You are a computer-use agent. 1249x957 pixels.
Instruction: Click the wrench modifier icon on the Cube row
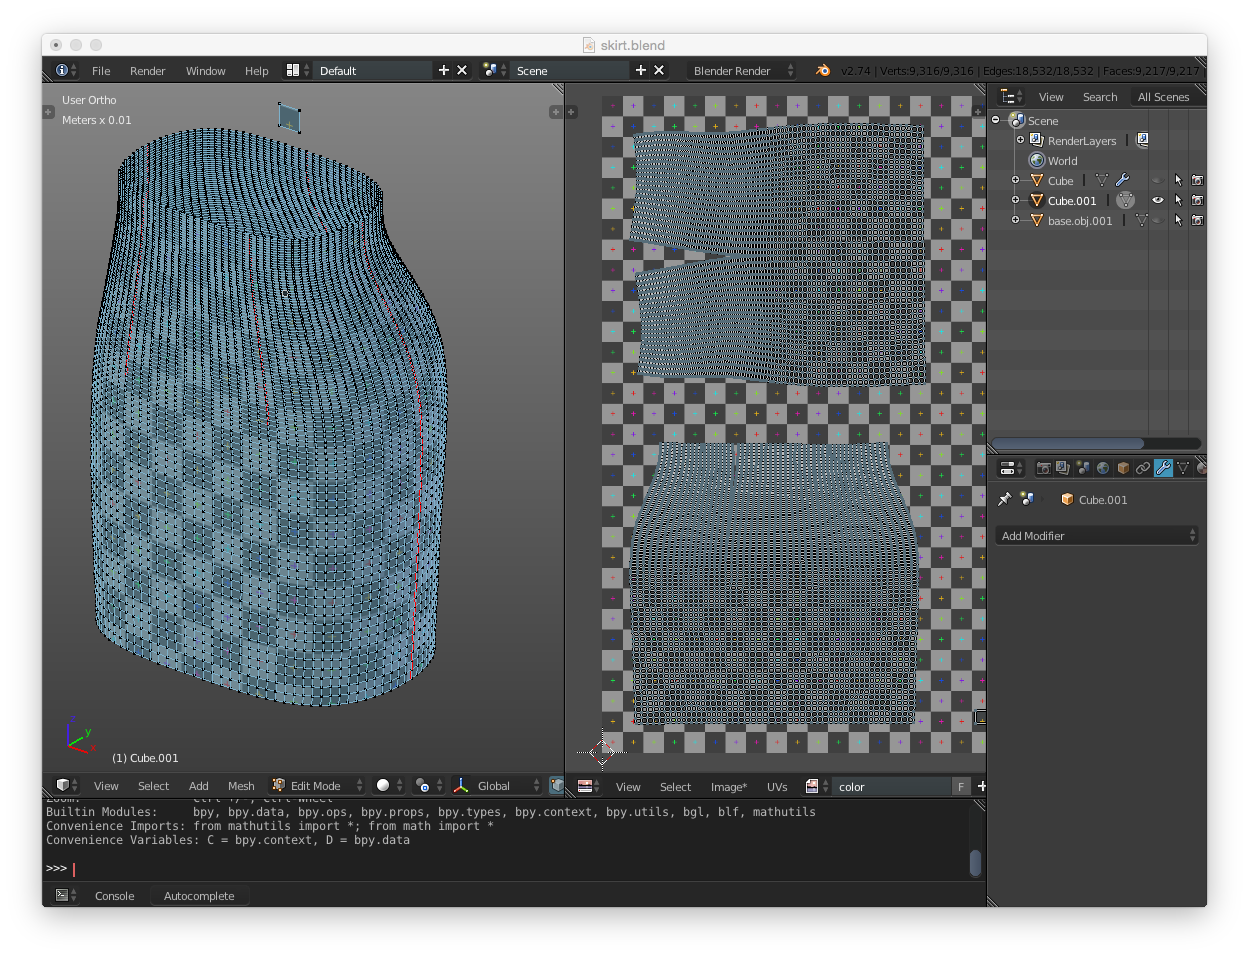tap(1122, 181)
